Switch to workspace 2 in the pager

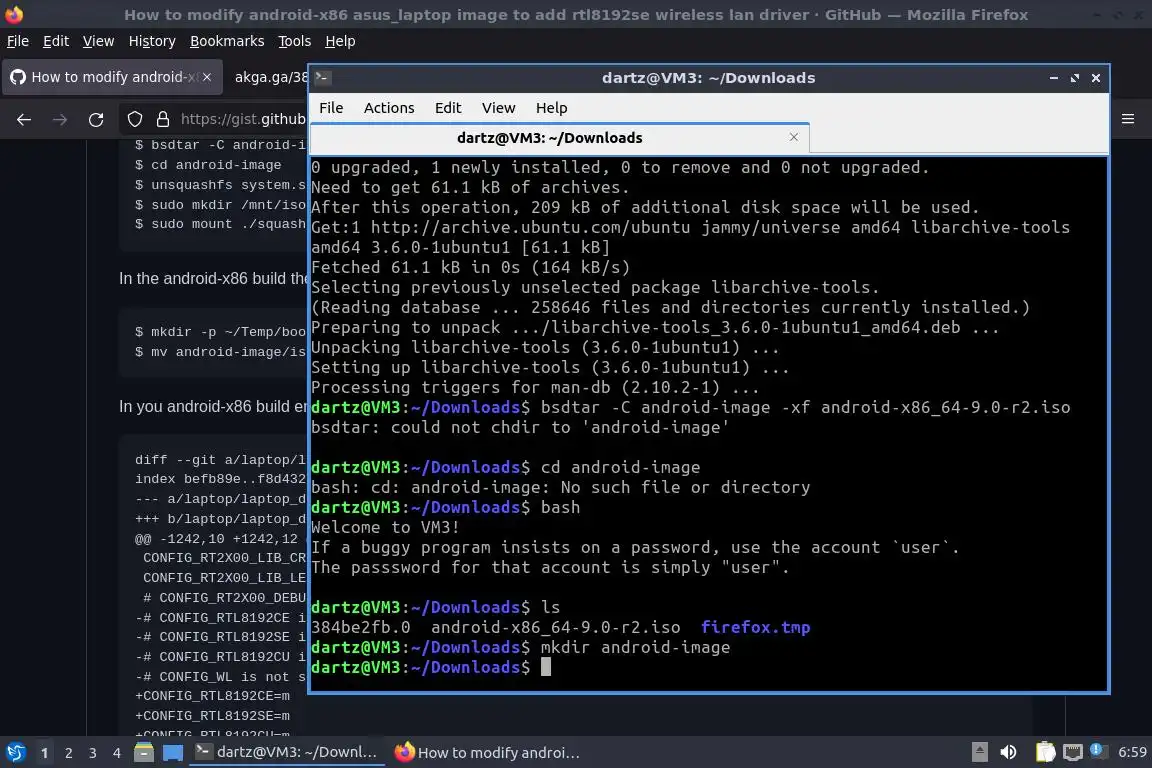click(69, 753)
